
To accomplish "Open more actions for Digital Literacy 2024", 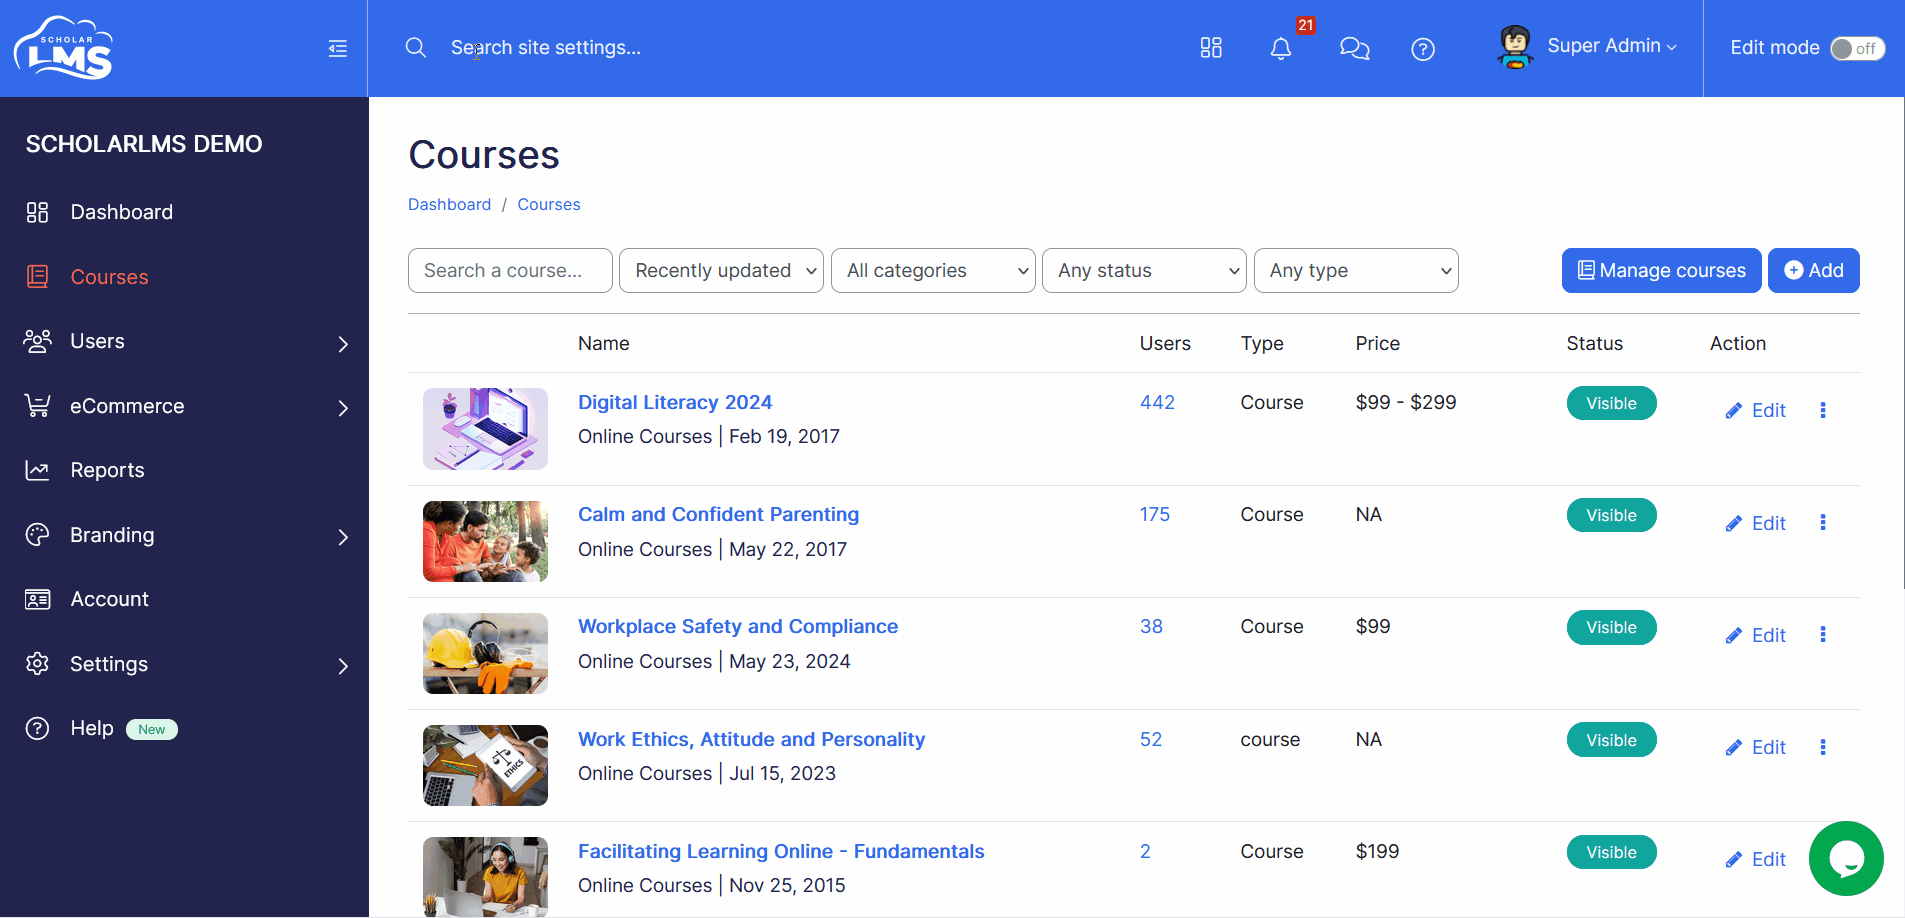I will pos(1823,410).
